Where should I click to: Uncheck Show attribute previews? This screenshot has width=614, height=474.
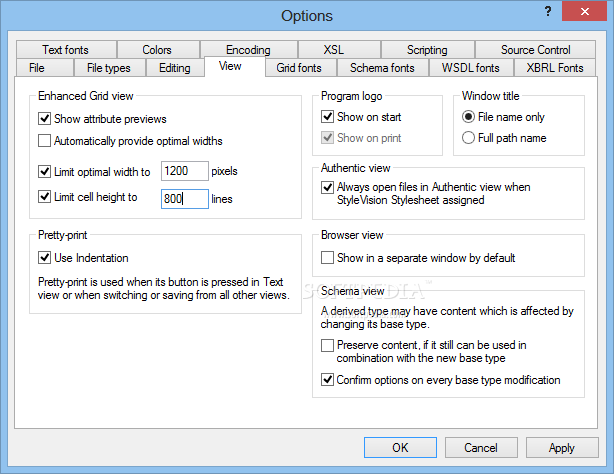44,119
